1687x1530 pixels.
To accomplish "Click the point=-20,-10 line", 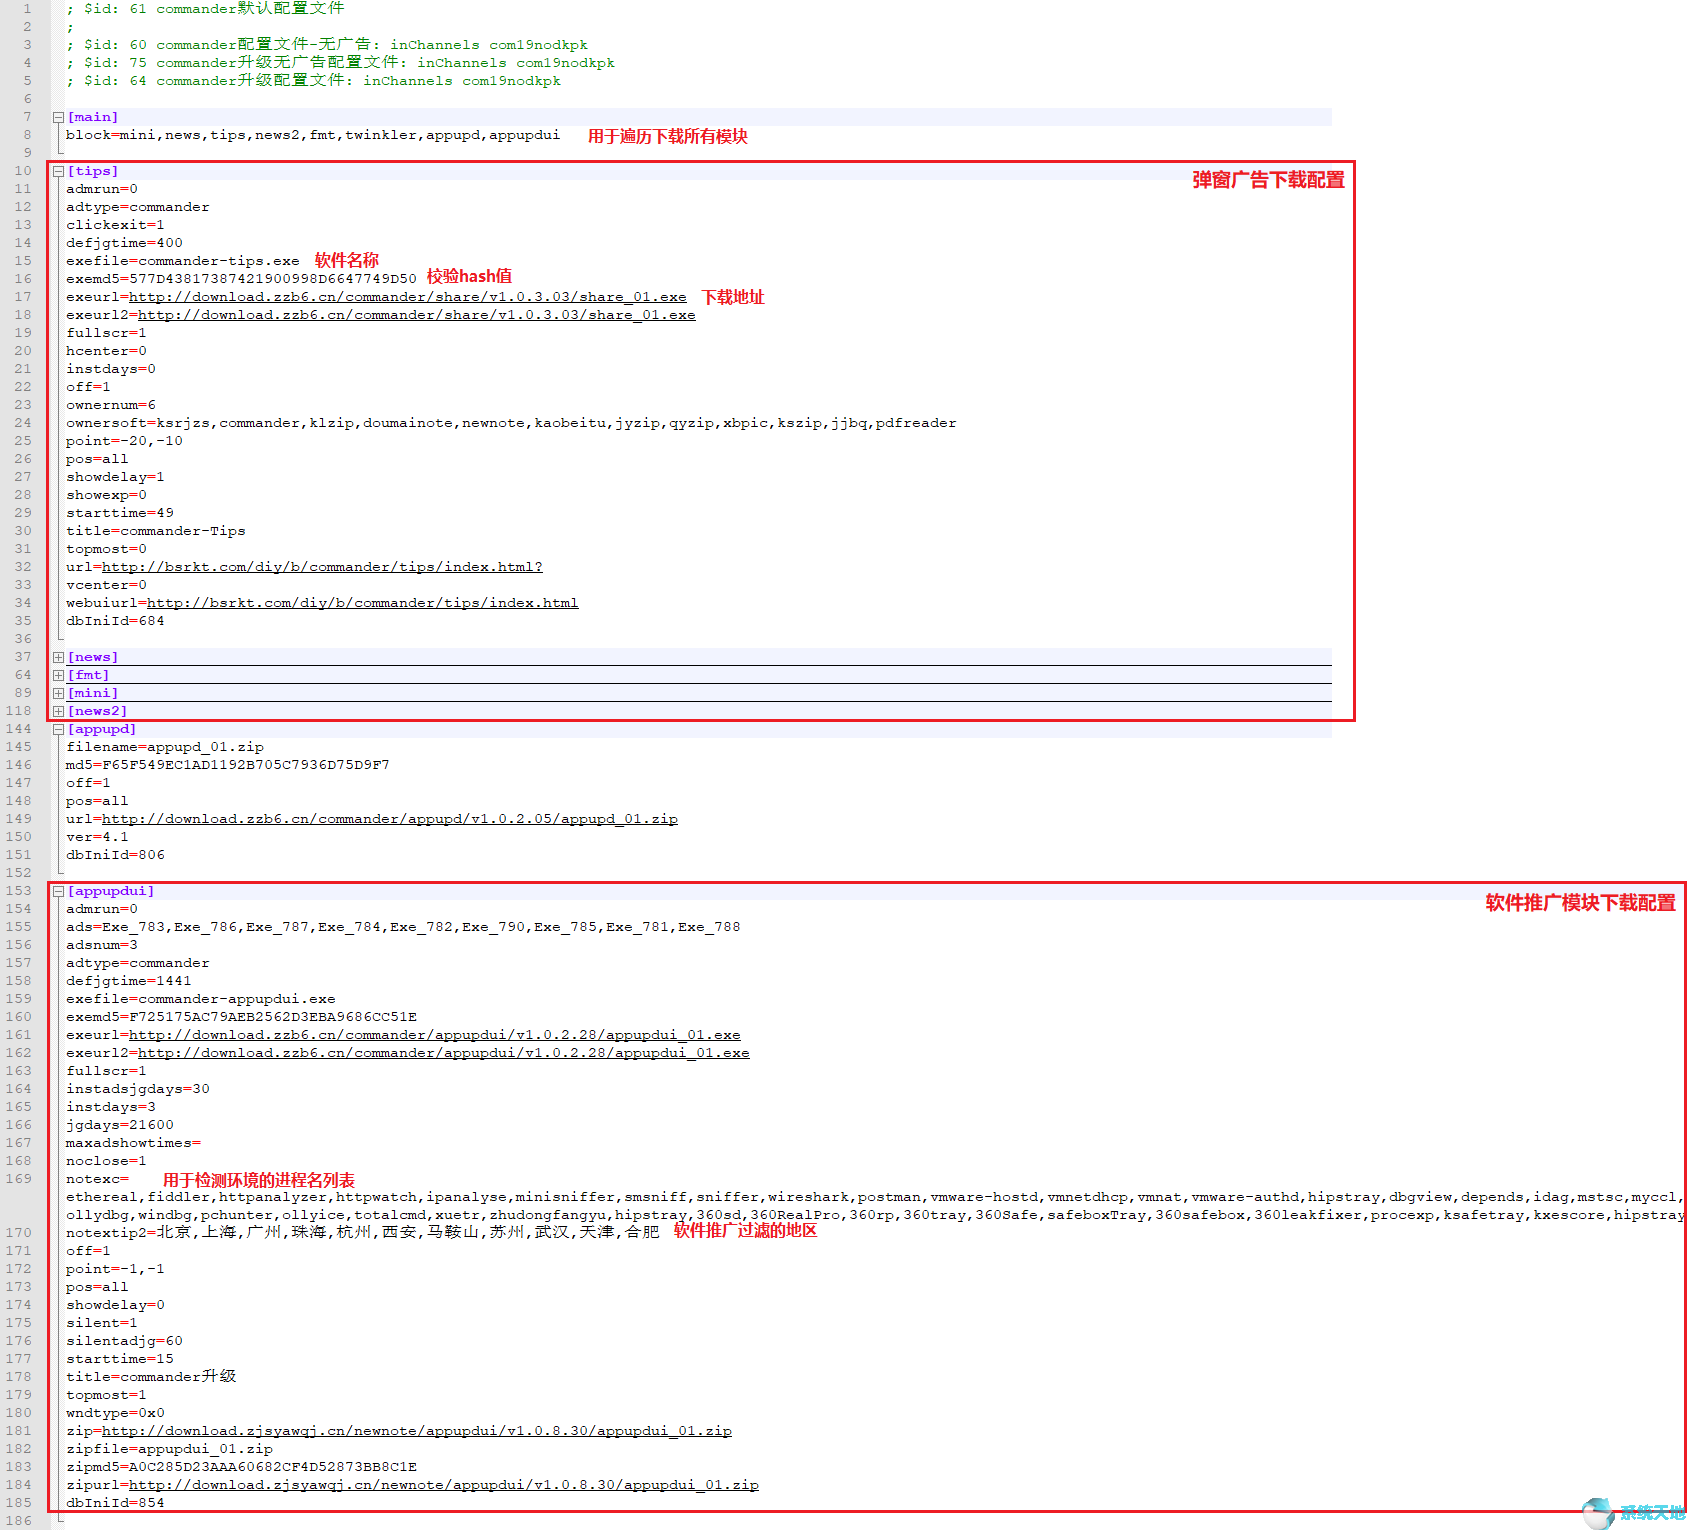I will [x=124, y=441].
